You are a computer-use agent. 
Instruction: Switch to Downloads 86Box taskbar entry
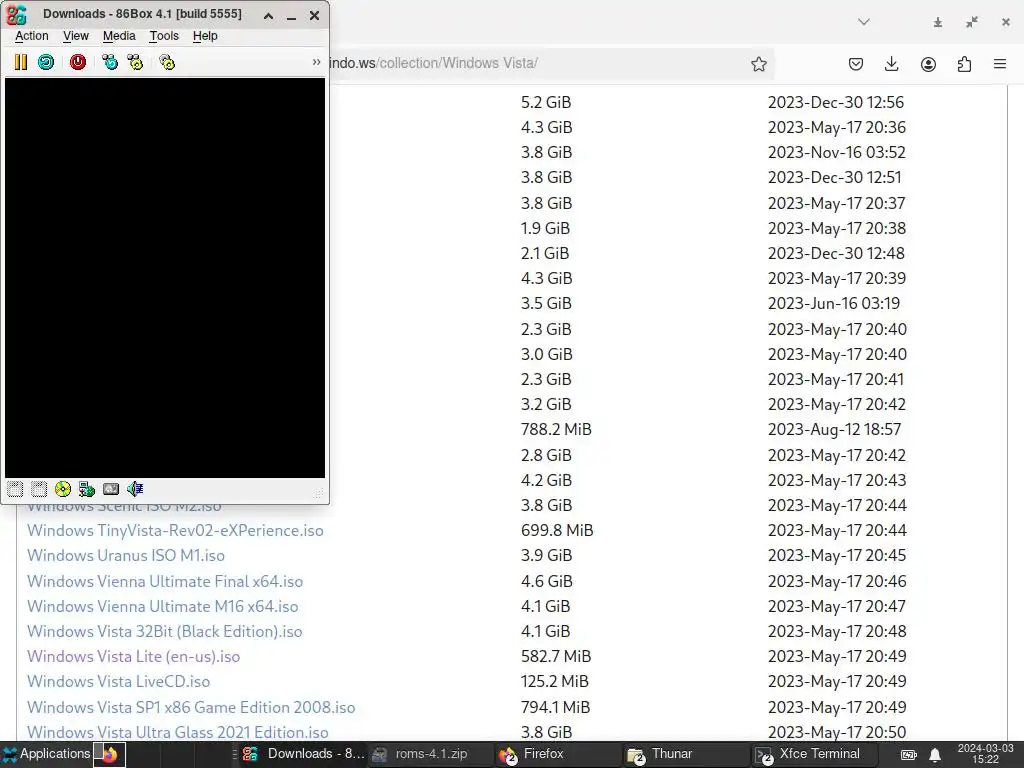[304, 754]
